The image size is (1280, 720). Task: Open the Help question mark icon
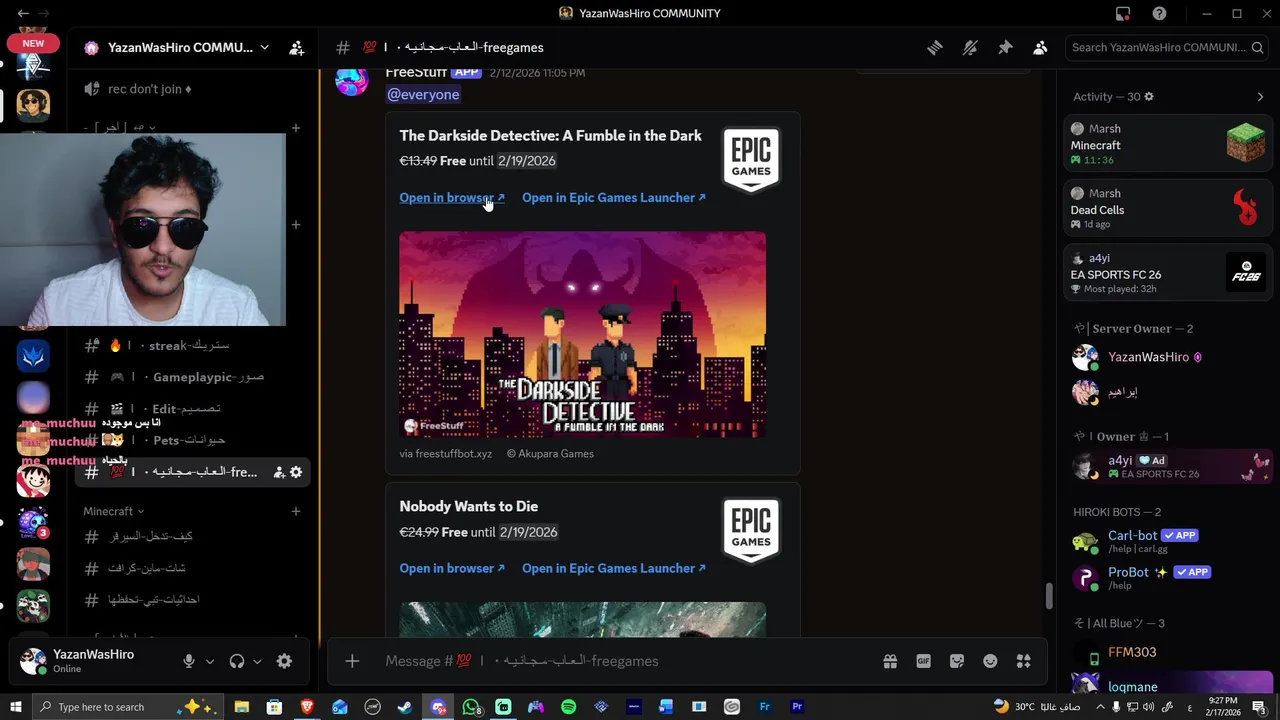click(x=1159, y=13)
